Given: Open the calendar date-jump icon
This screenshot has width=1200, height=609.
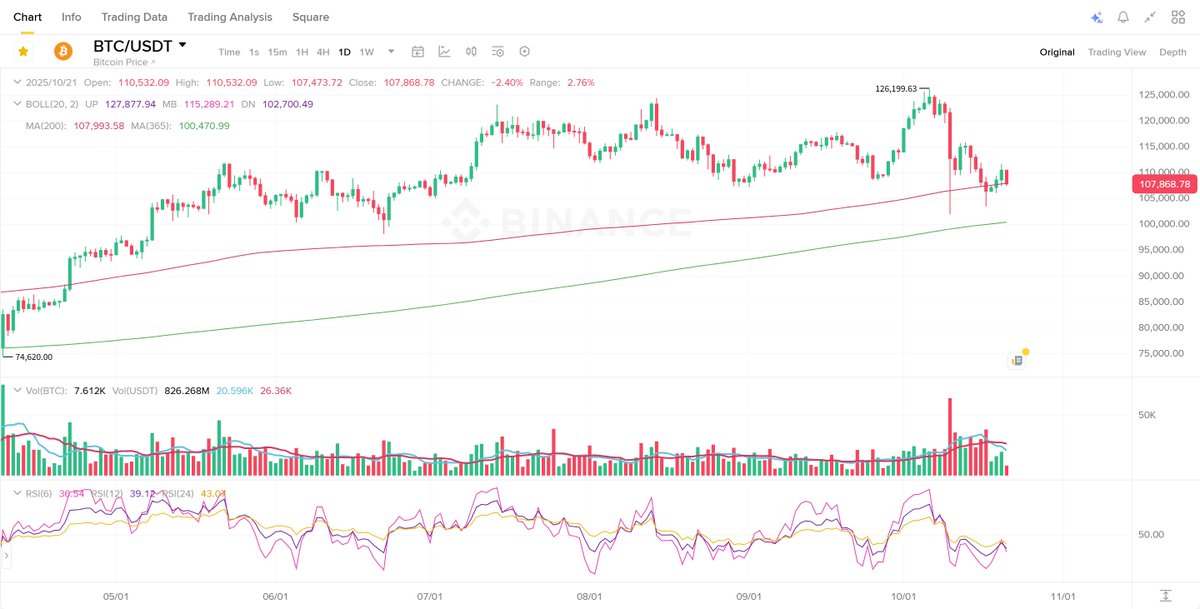Looking at the screenshot, I should pyautogui.click(x=418, y=52).
